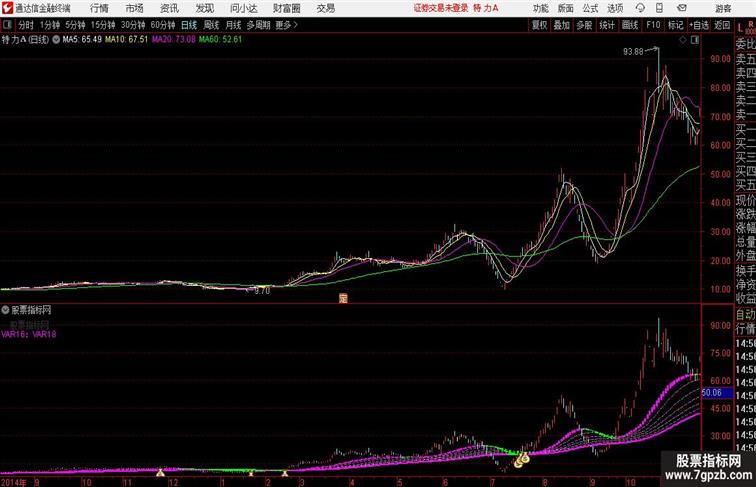756x487 pixels.
Task: Click the MA10: 67.51 label
Action: click(126, 40)
